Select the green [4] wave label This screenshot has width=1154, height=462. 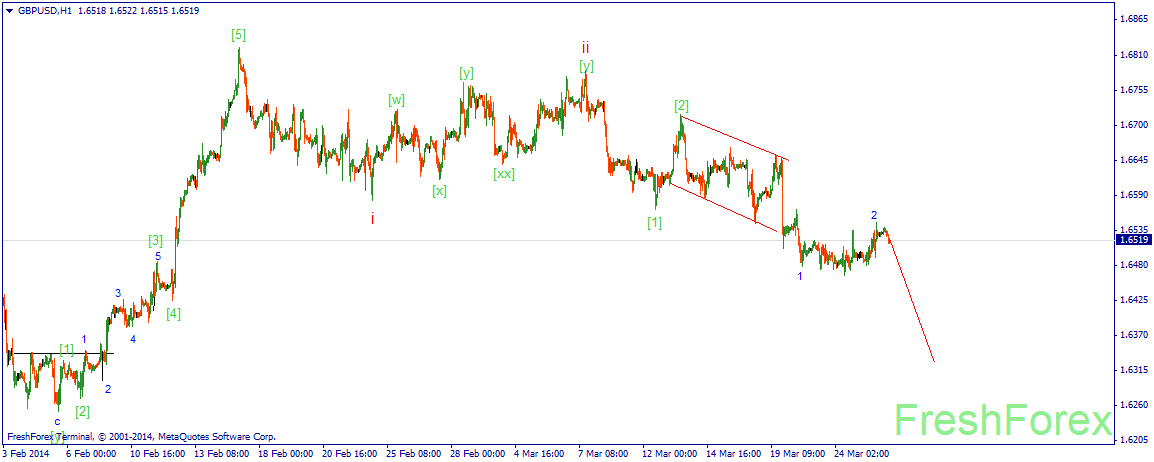pyautogui.click(x=173, y=313)
